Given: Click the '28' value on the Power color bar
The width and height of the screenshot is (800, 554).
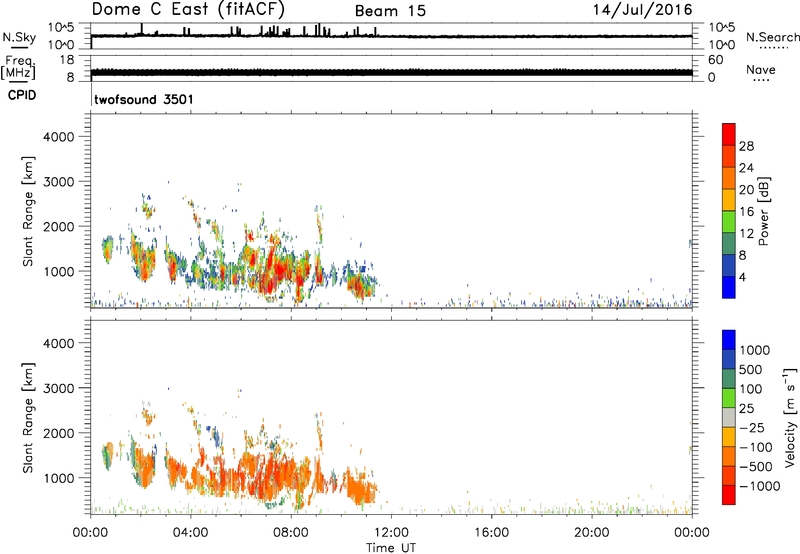Looking at the screenshot, I should click(x=746, y=146).
